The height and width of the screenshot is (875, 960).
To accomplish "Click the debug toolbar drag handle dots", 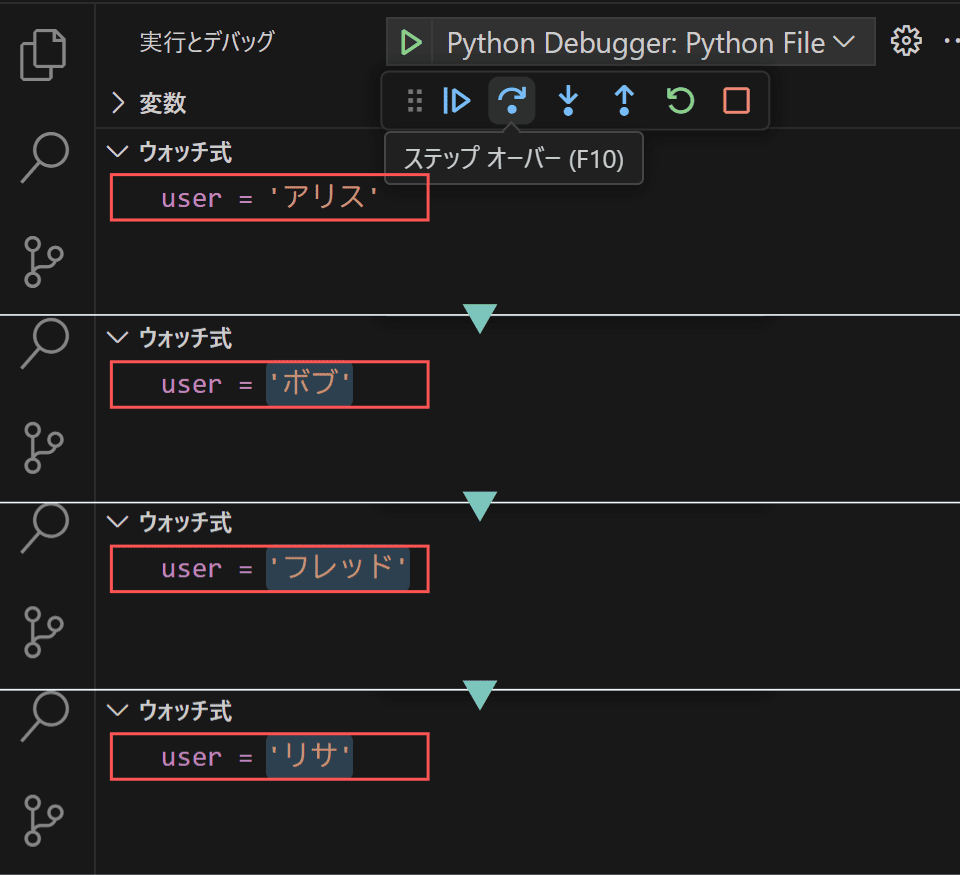I will click(414, 100).
